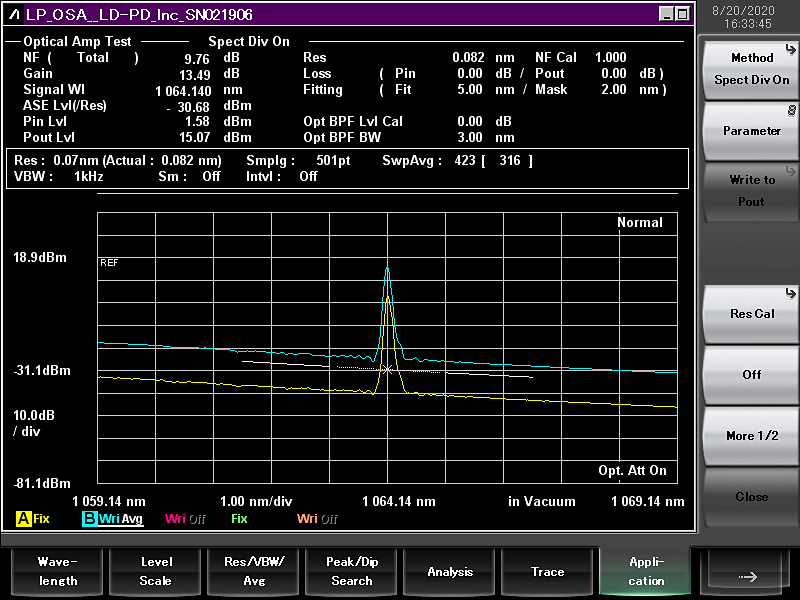This screenshot has width=800, height=600.
Task: Select trace B cyan indicator
Action: pos(89,519)
